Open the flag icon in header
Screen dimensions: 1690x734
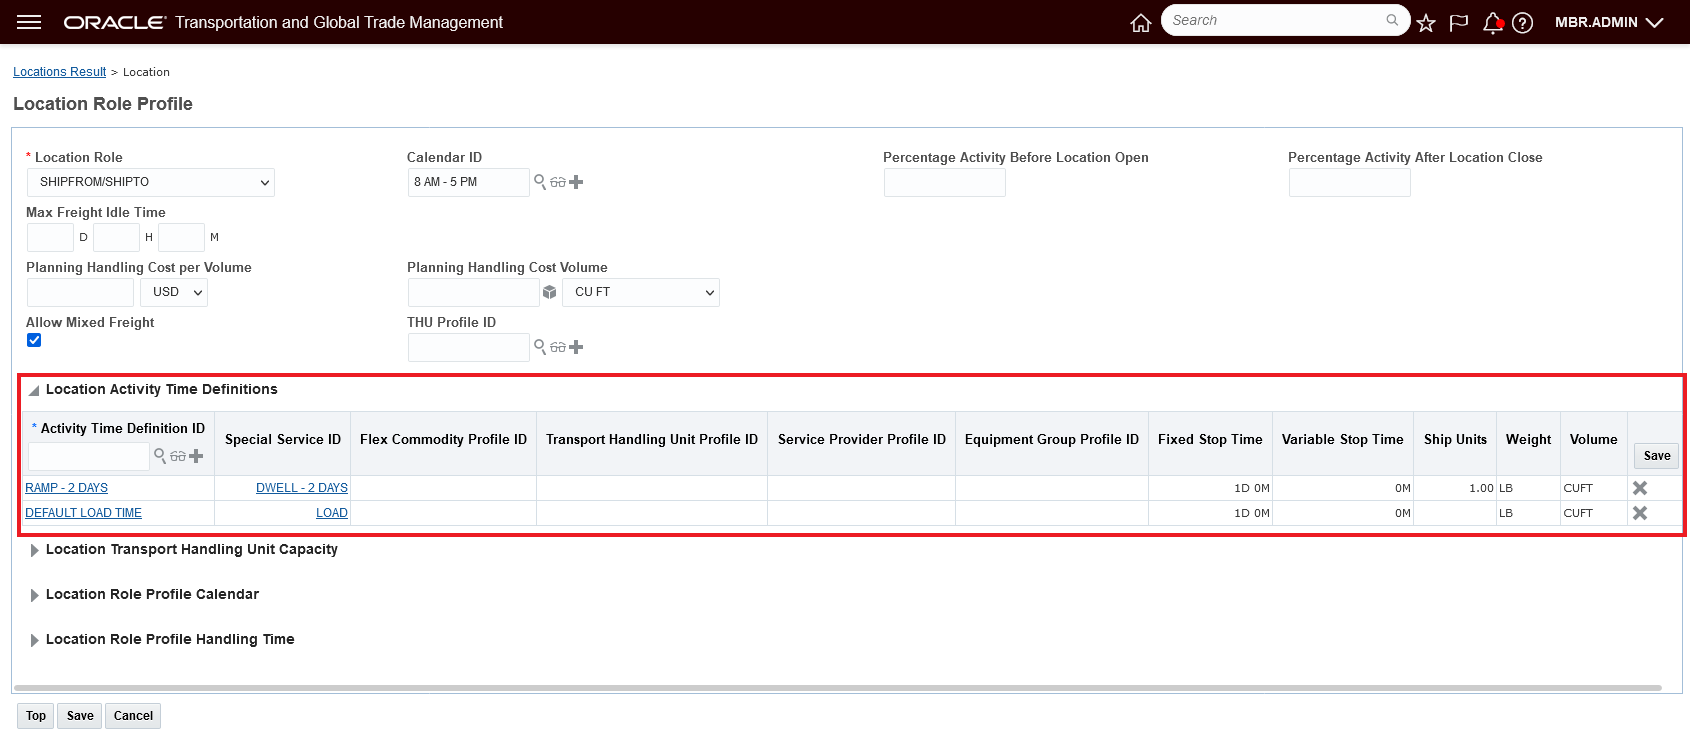(x=1459, y=23)
